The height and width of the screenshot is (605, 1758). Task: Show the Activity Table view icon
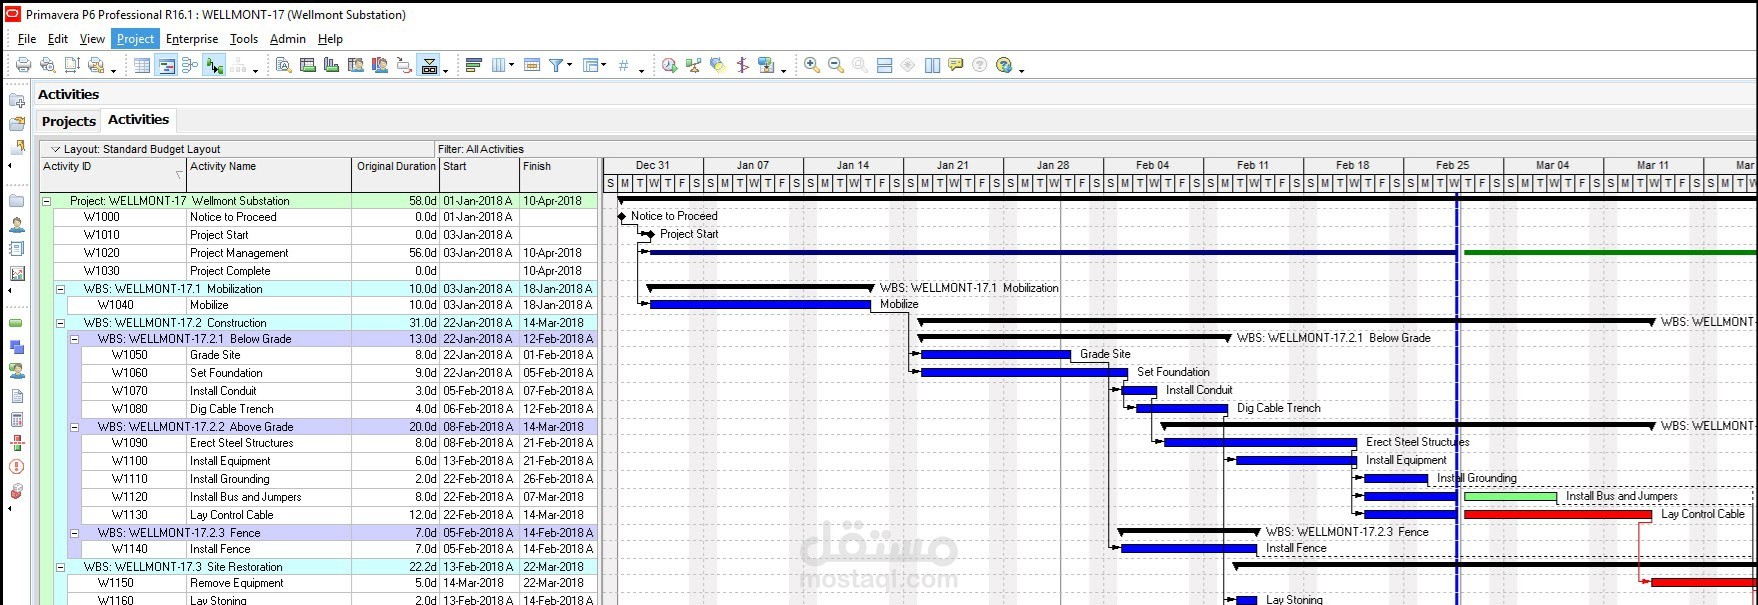(142, 65)
